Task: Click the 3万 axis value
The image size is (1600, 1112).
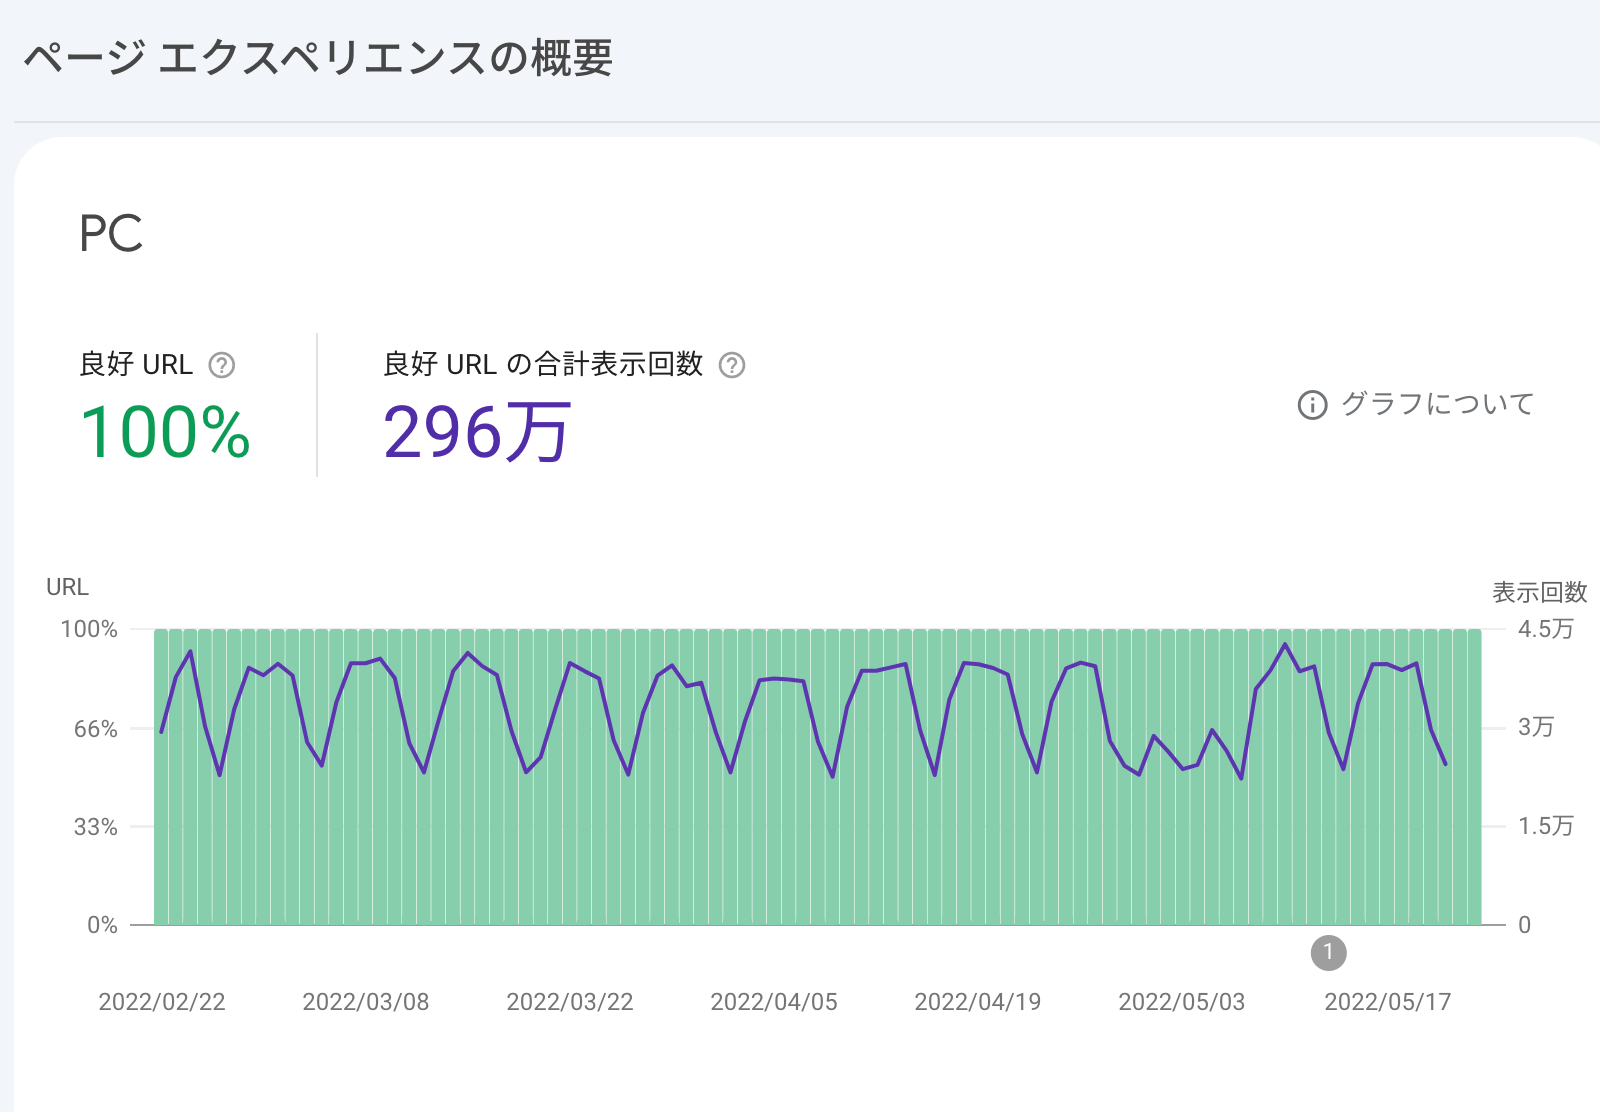Action: [1536, 727]
